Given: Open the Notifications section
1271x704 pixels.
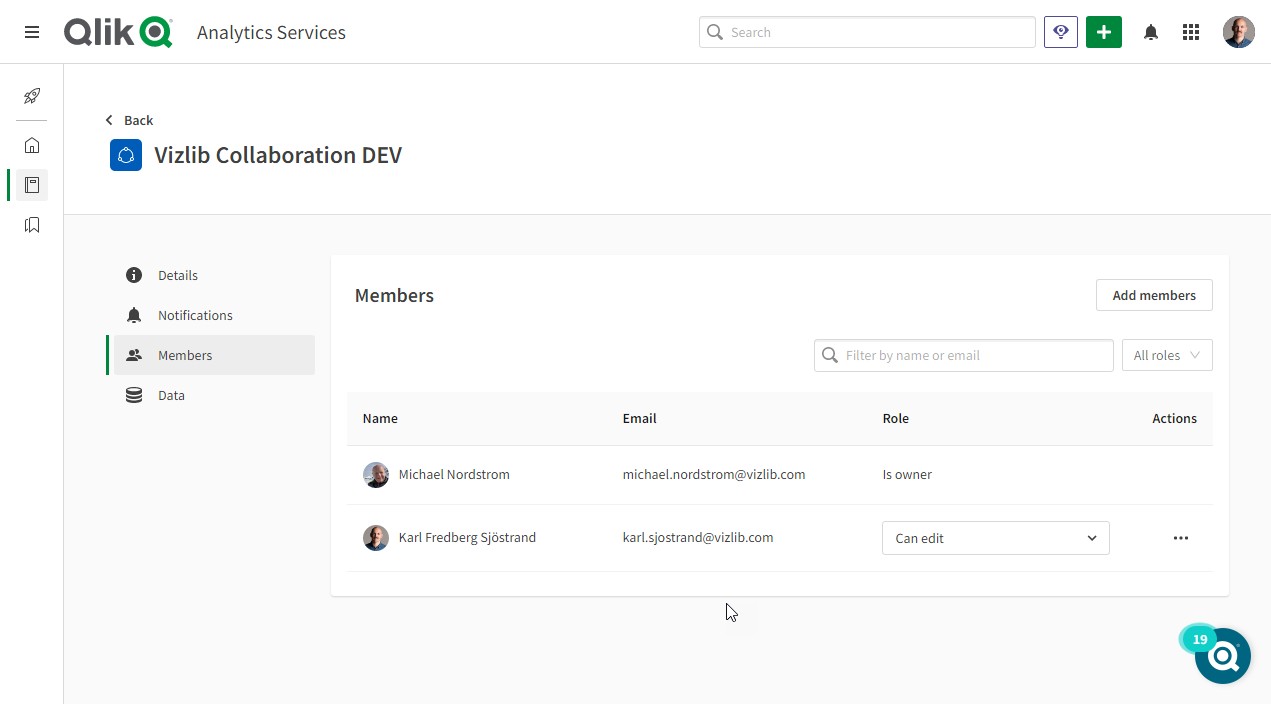Looking at the screenshot, I should pos(214,315).
